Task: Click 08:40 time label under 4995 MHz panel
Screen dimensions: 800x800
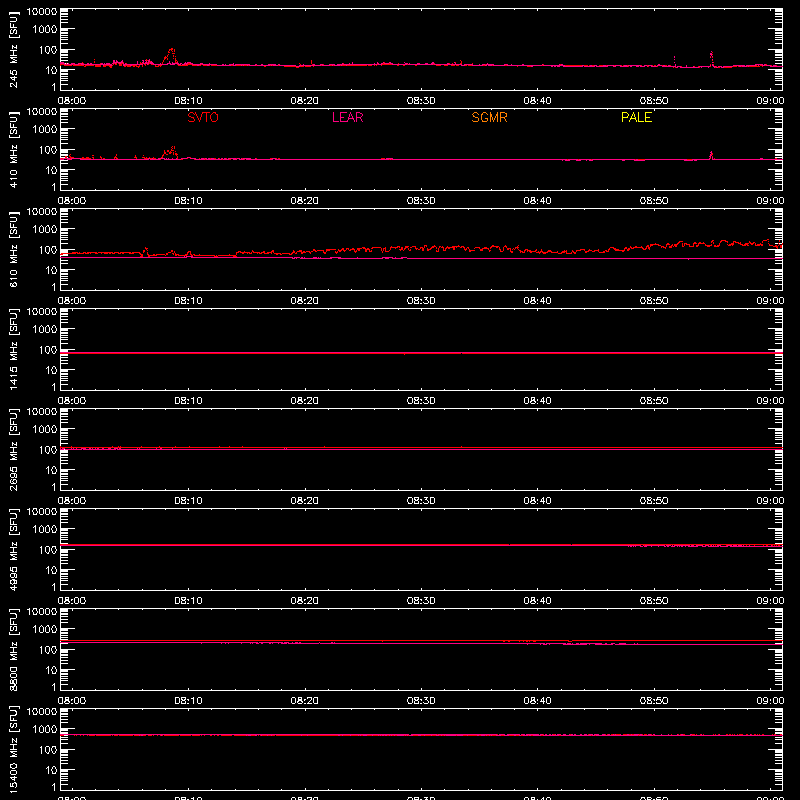Action: tap(537, 601)
